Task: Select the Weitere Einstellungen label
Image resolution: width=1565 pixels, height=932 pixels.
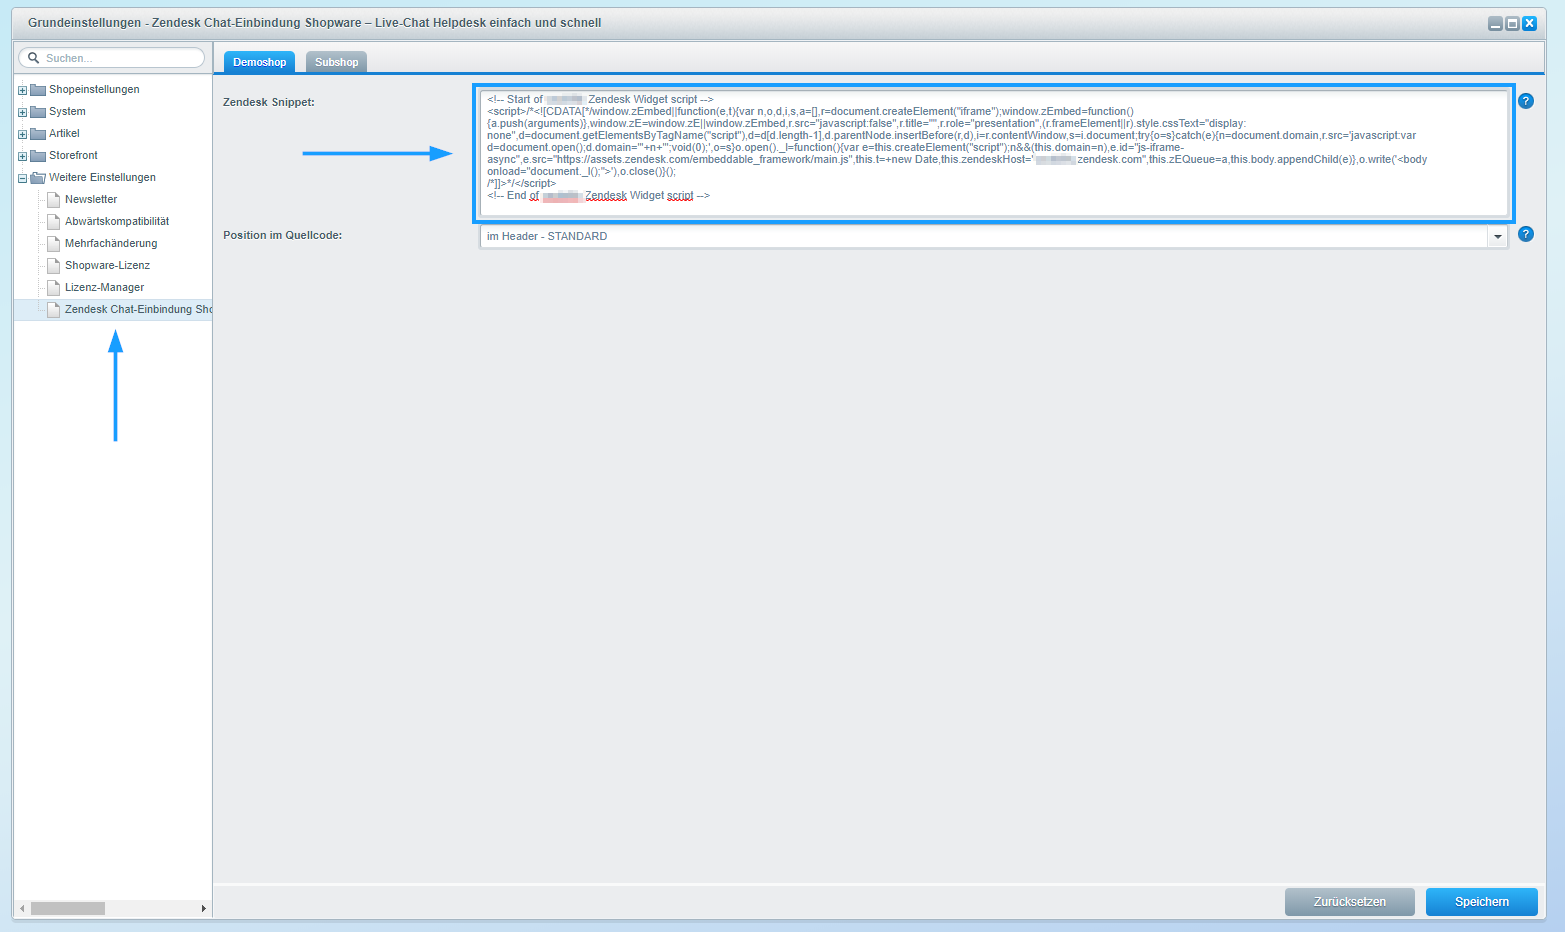Action: [102, 177]
